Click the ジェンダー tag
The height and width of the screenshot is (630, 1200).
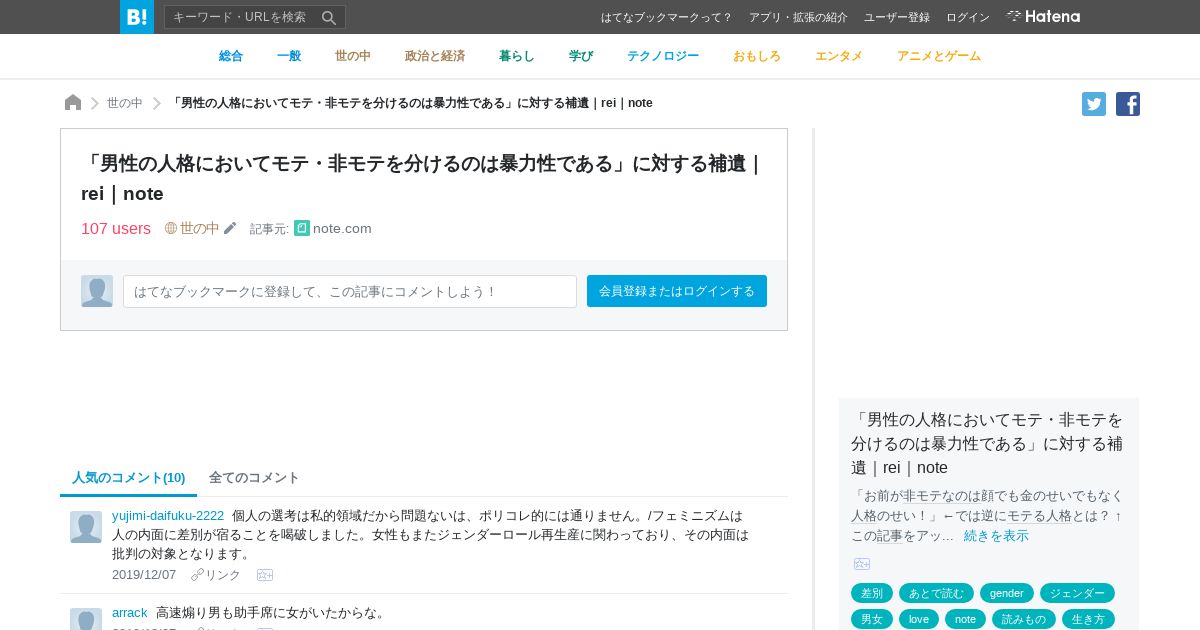[1077, 593]
